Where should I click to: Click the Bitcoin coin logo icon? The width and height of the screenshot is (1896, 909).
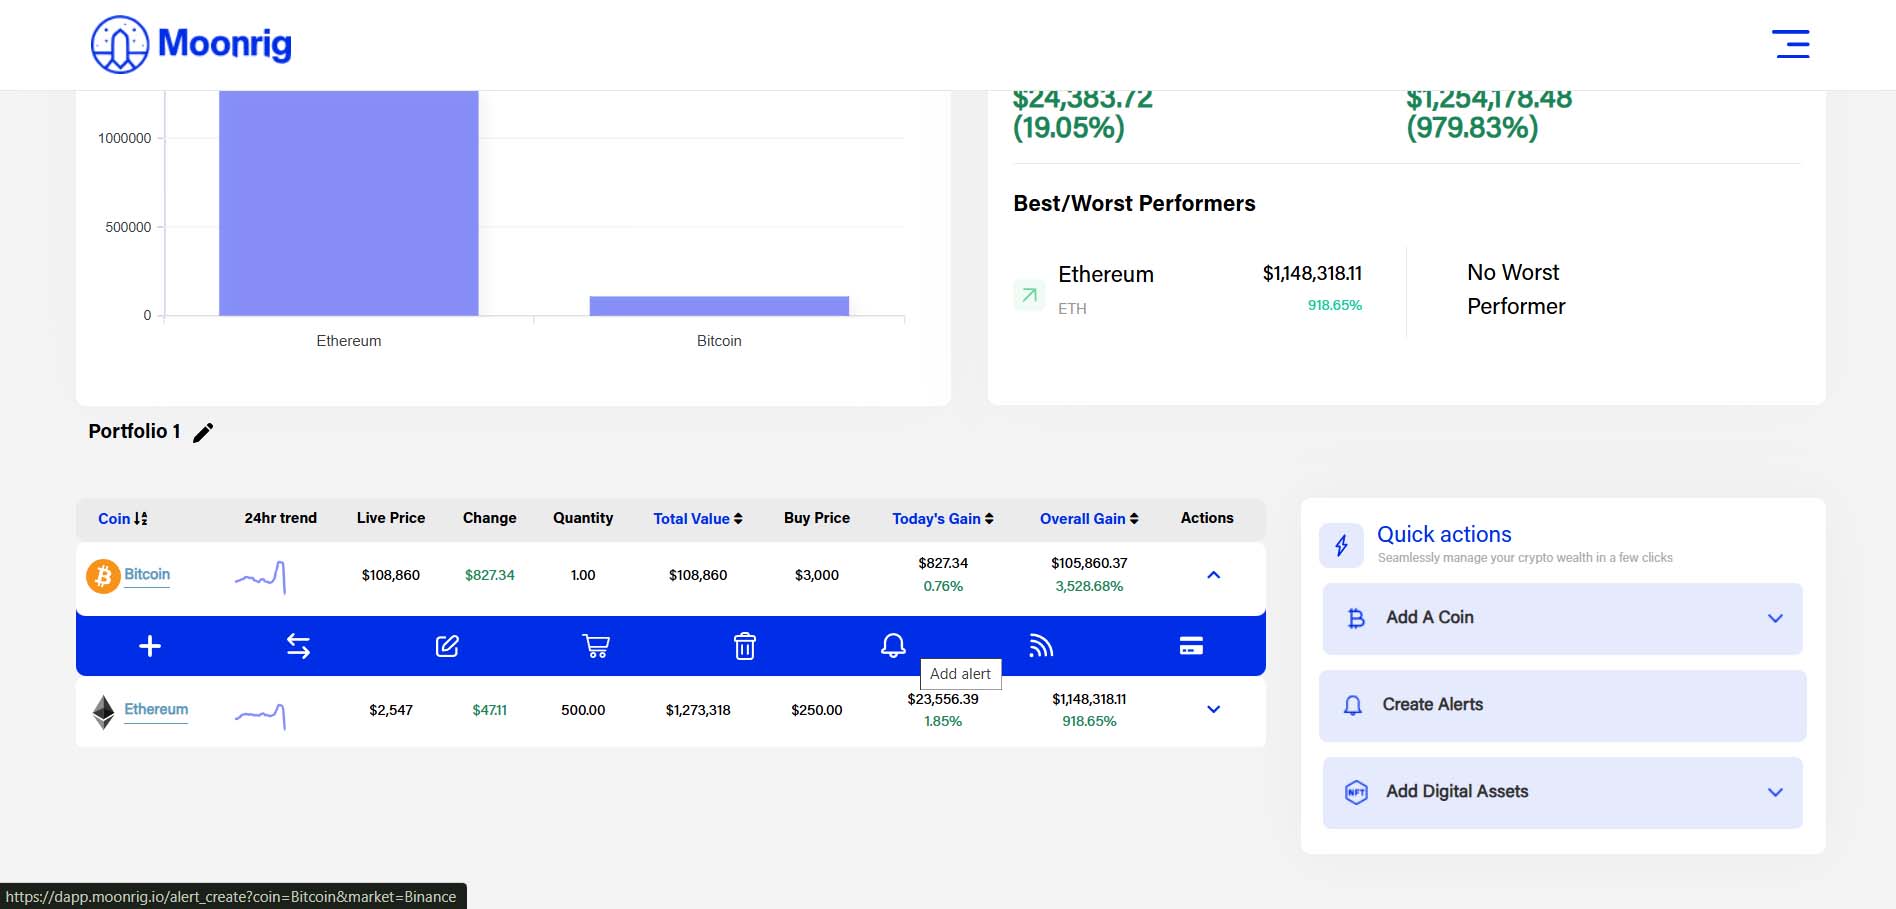point(103,575)
